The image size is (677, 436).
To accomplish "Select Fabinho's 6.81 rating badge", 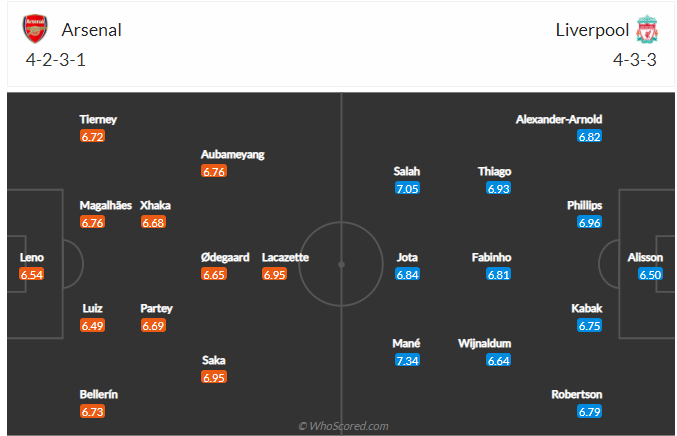I will 499,274.
